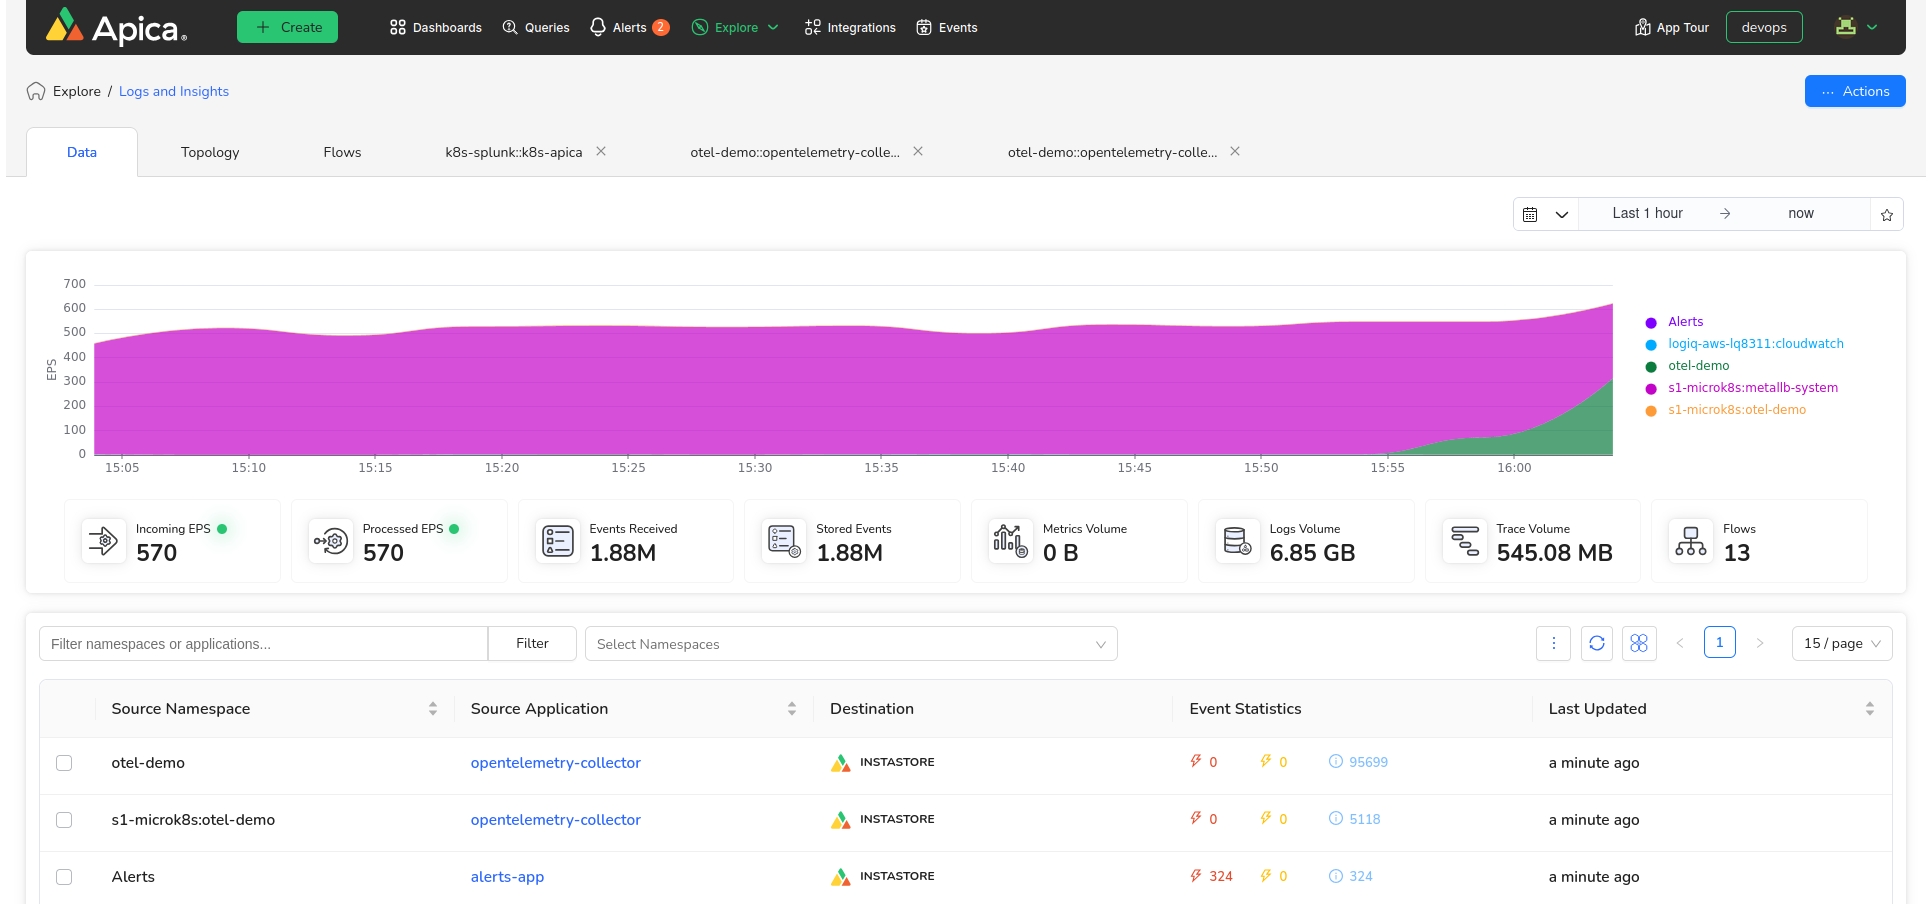Click the refresh icon in table toolbar
The image size is (1928, 904).
click(1596, 643)
